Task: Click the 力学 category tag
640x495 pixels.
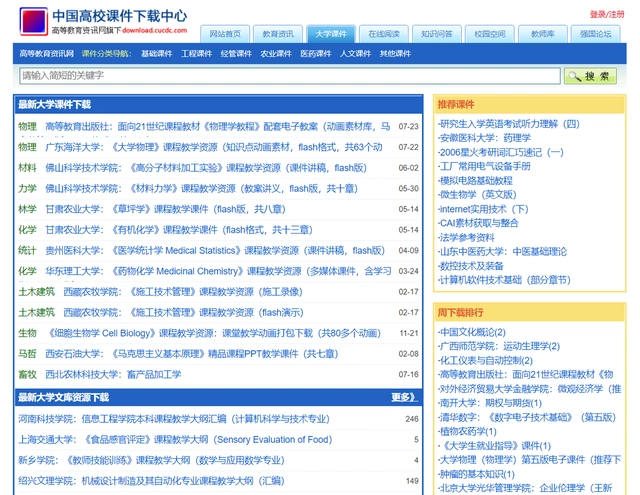Action: pyautogui.click(x=27, y=189)
